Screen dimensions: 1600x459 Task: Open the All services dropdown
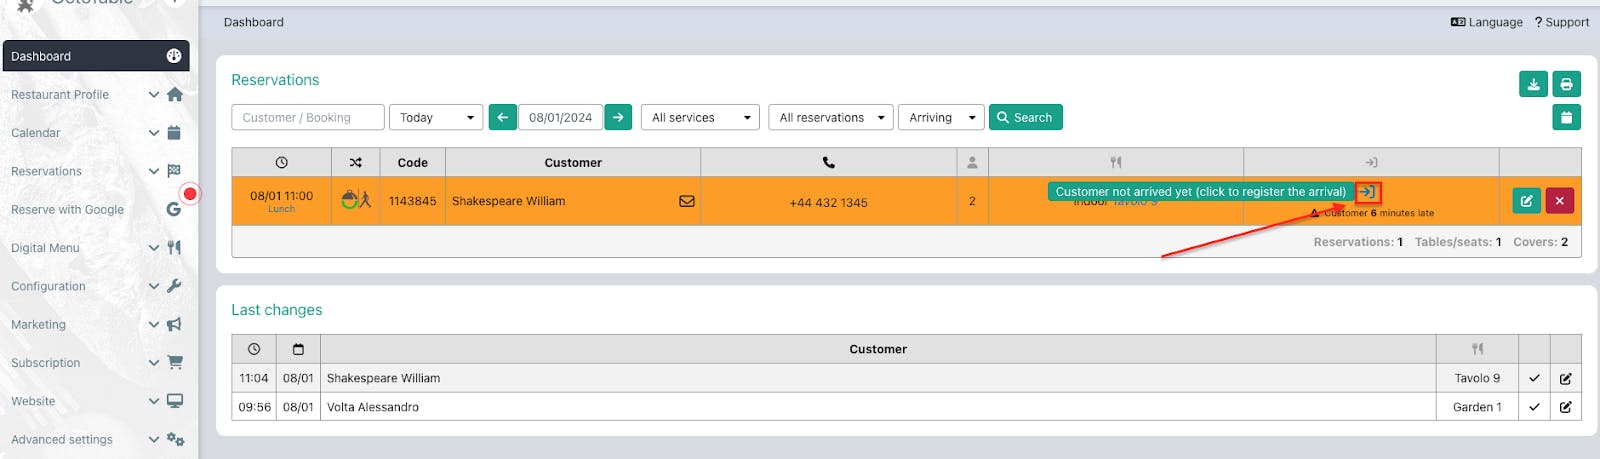pyautogui.click(x=700, y=118)
